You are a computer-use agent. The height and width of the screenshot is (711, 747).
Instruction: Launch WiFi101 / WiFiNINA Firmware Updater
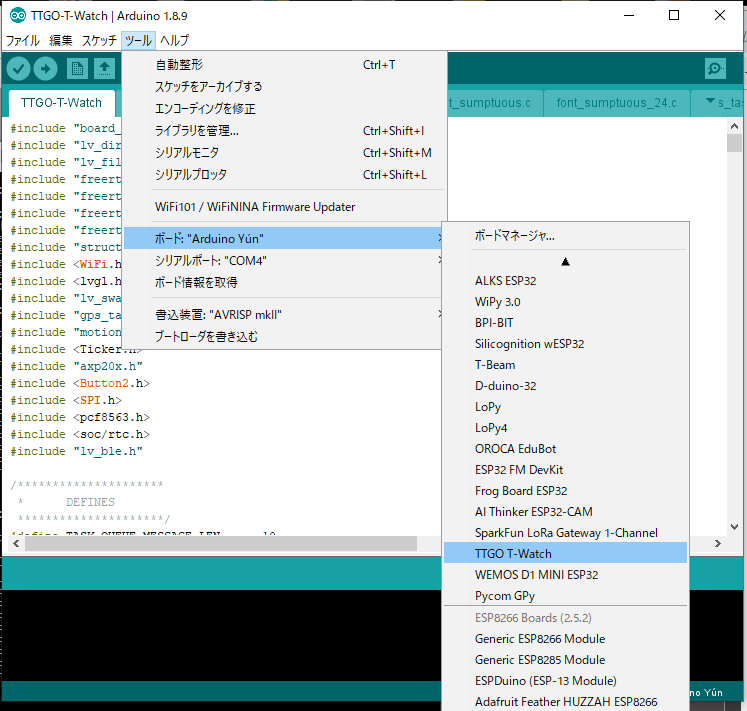point(283,207)
